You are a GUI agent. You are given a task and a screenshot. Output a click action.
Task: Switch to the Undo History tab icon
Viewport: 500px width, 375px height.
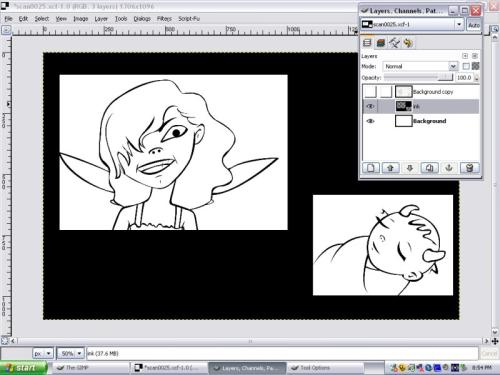tap(408, 43)
